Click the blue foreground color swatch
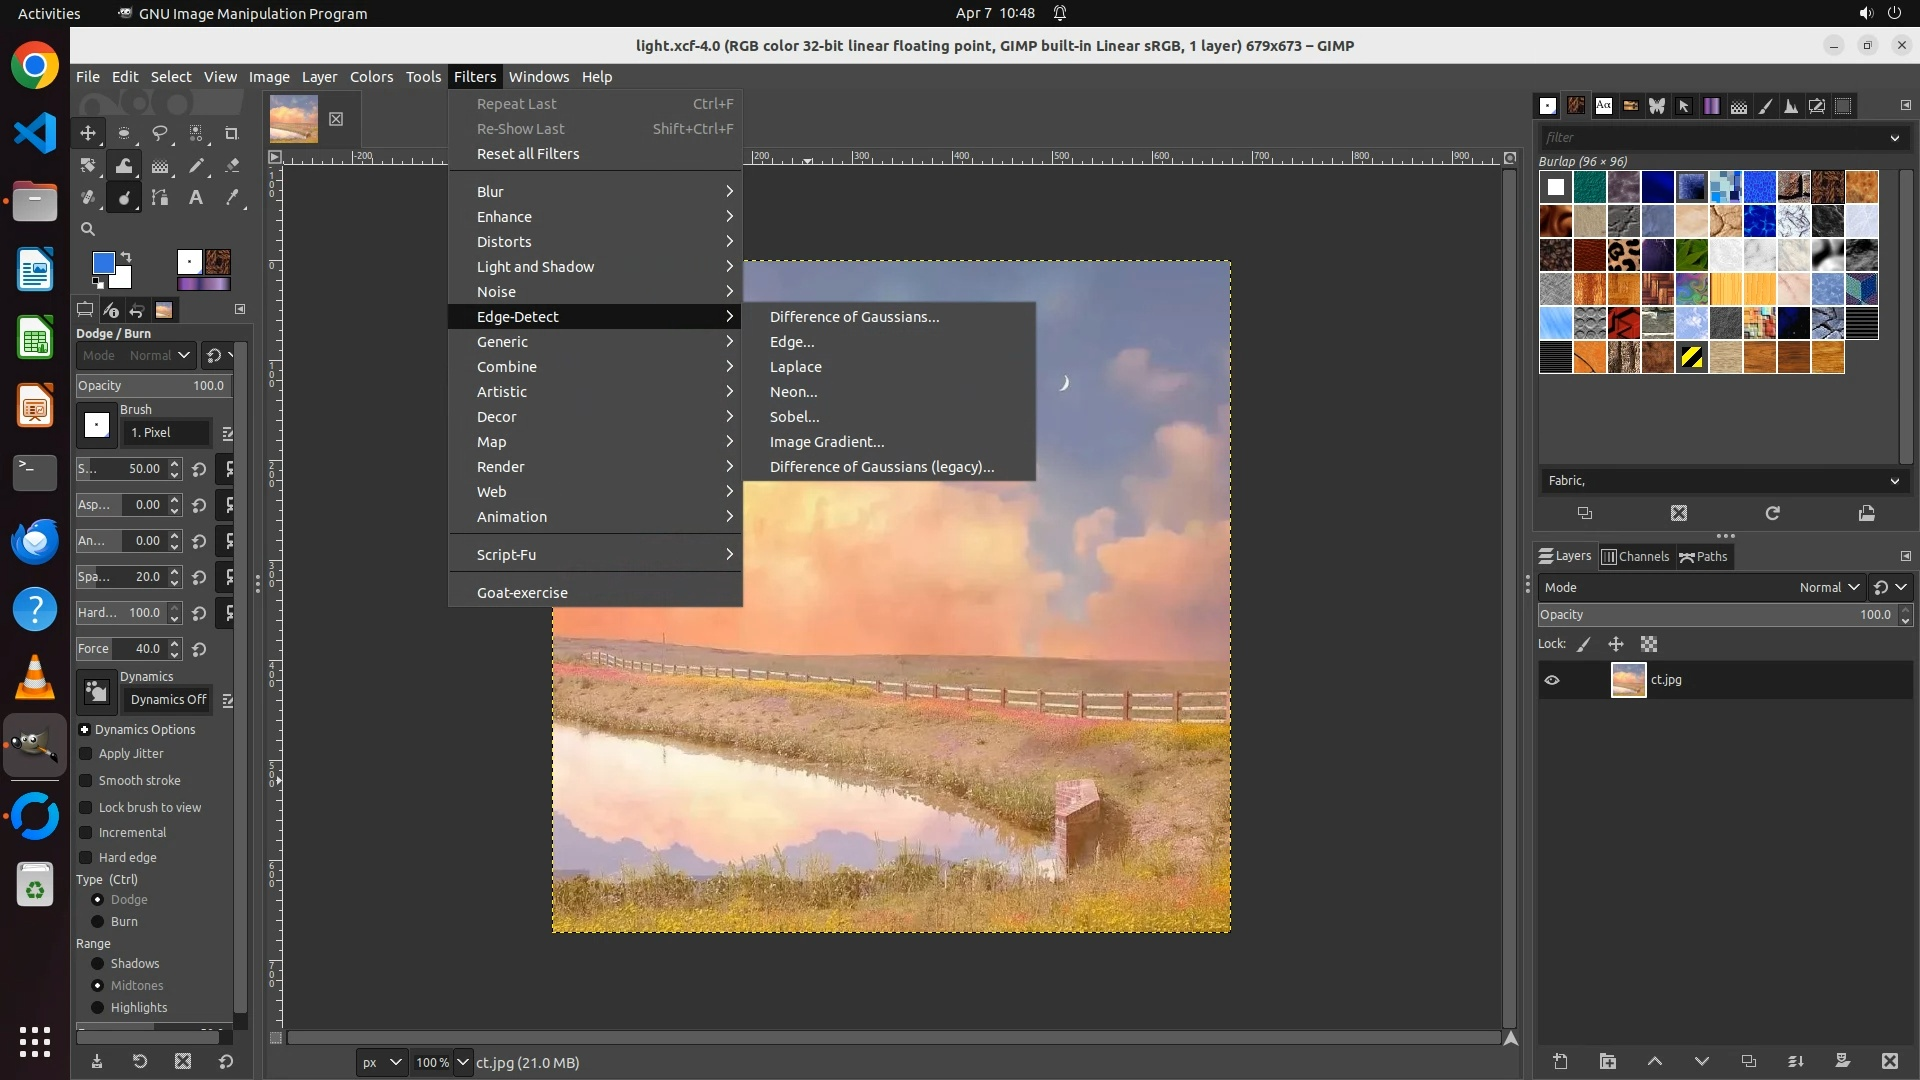Viewport: 1920px width, 1080px height. click(x=102, y=262)
